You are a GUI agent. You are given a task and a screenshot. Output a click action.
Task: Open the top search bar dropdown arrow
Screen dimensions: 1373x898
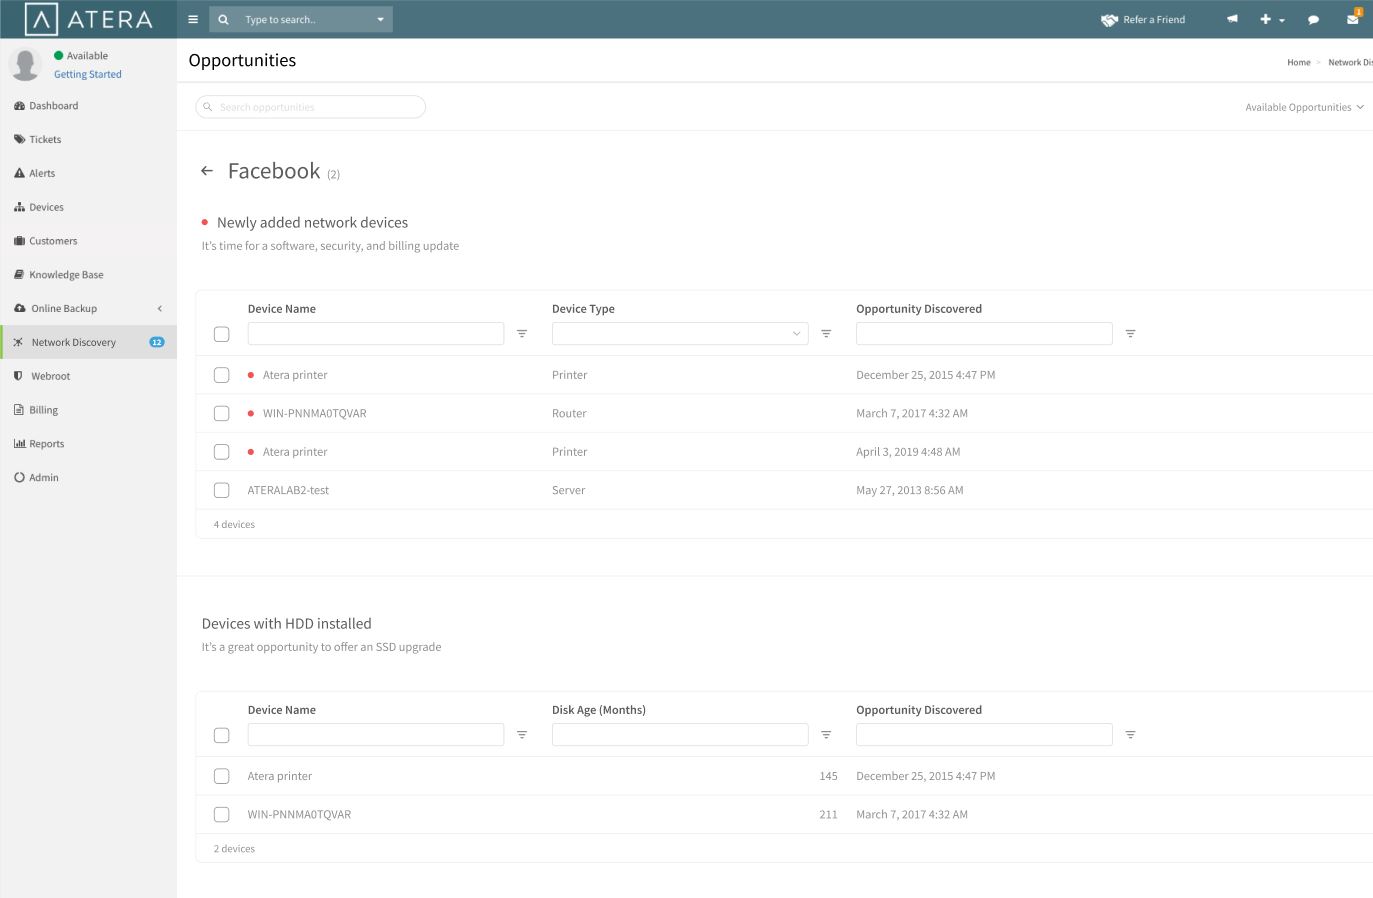coord(380,20)
